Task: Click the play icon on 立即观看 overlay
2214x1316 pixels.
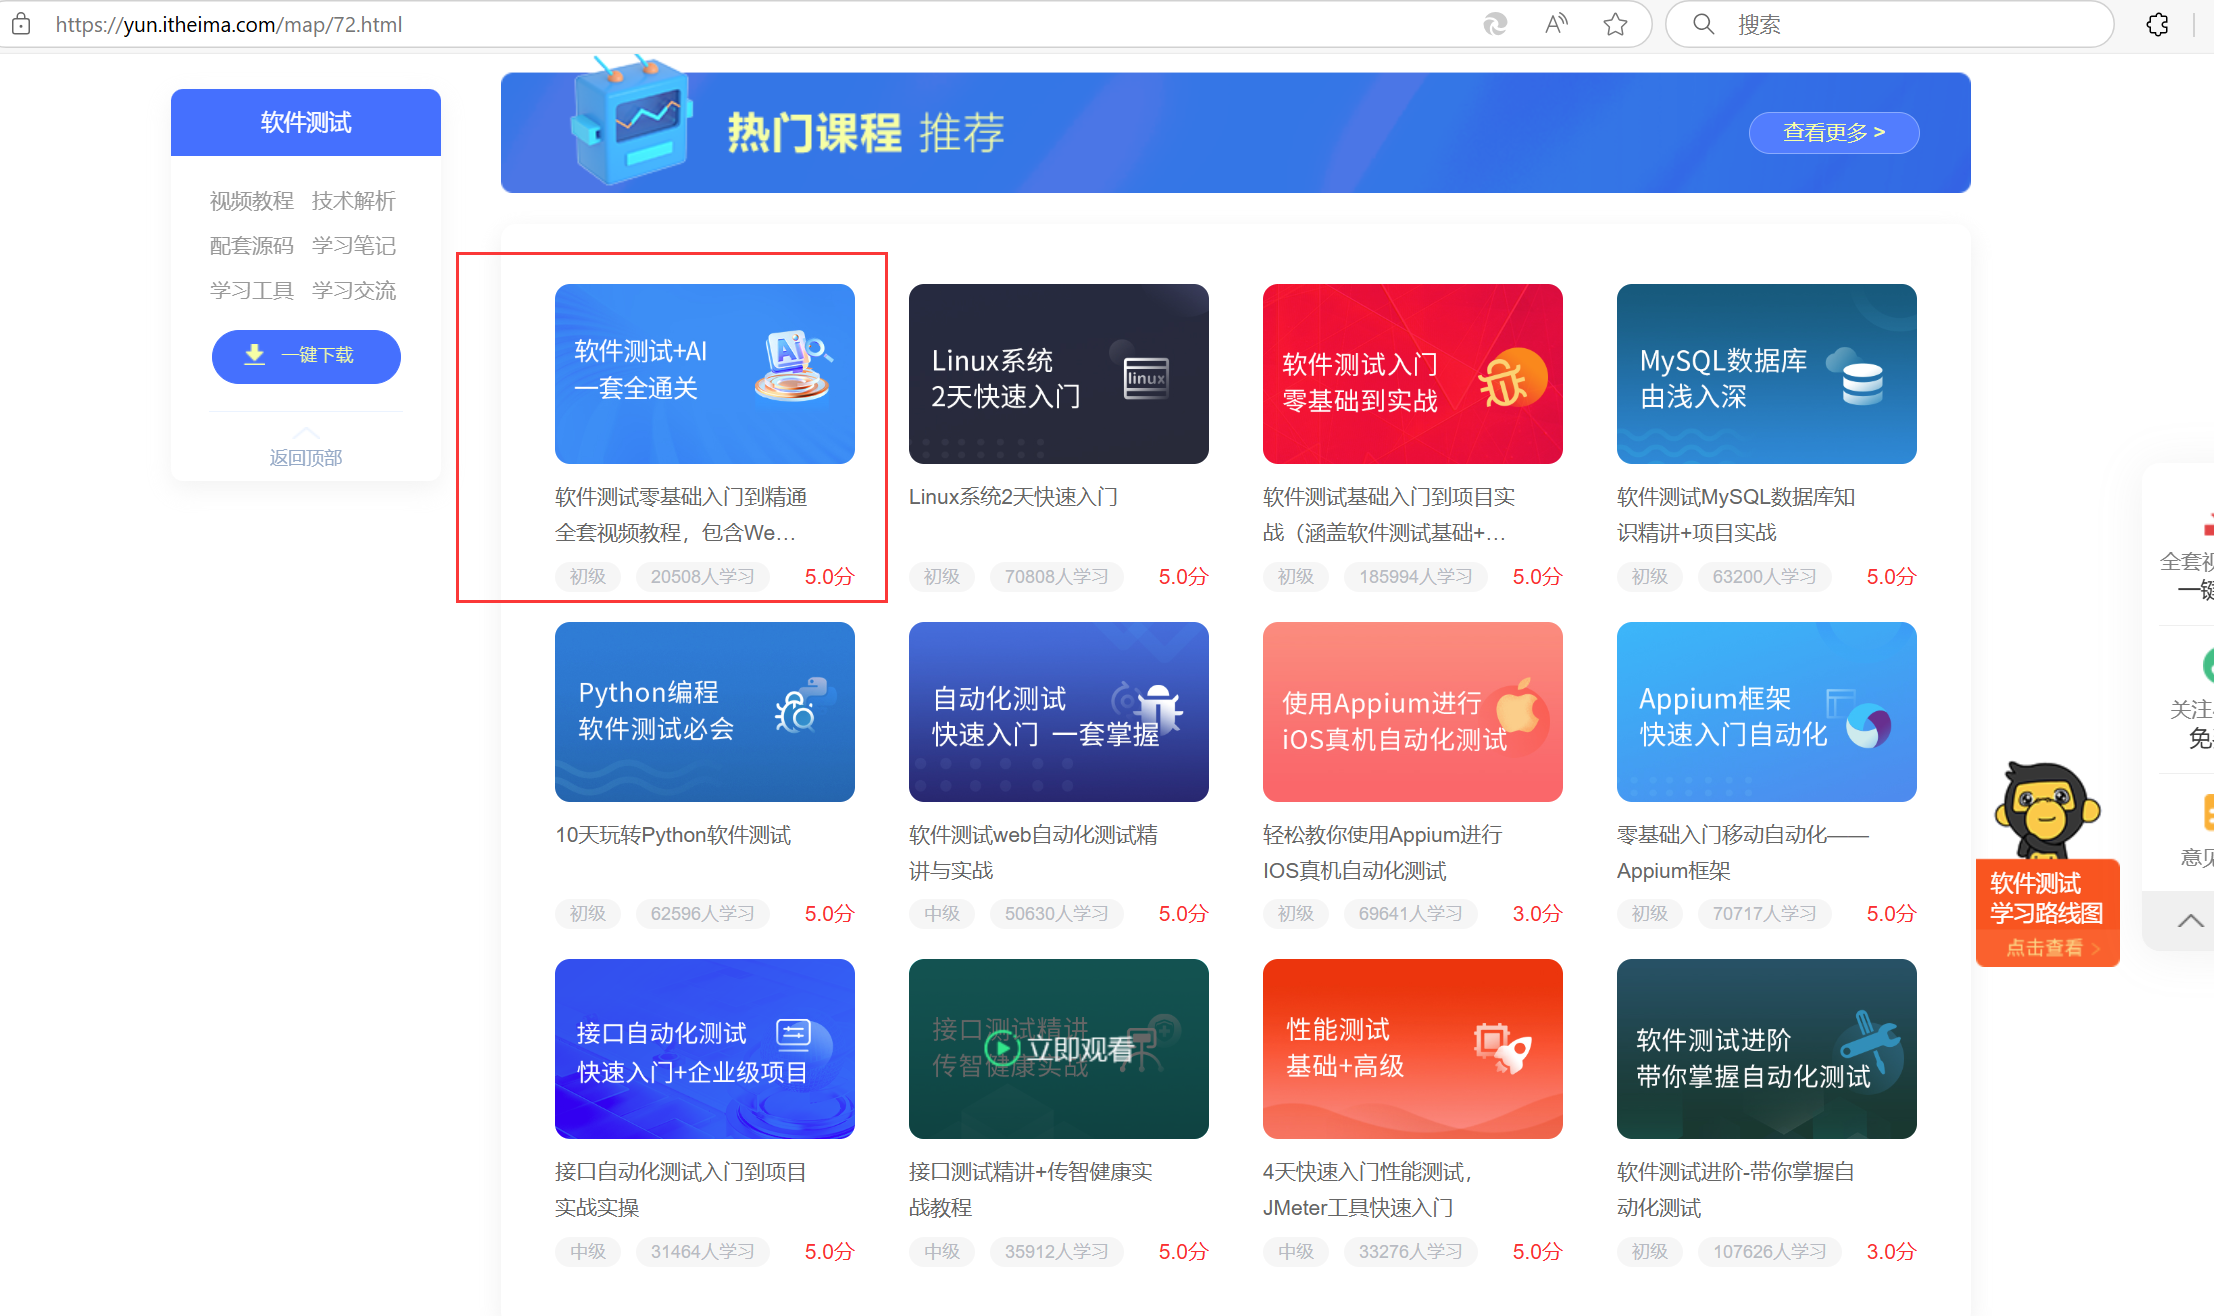Action: 1002,1048
